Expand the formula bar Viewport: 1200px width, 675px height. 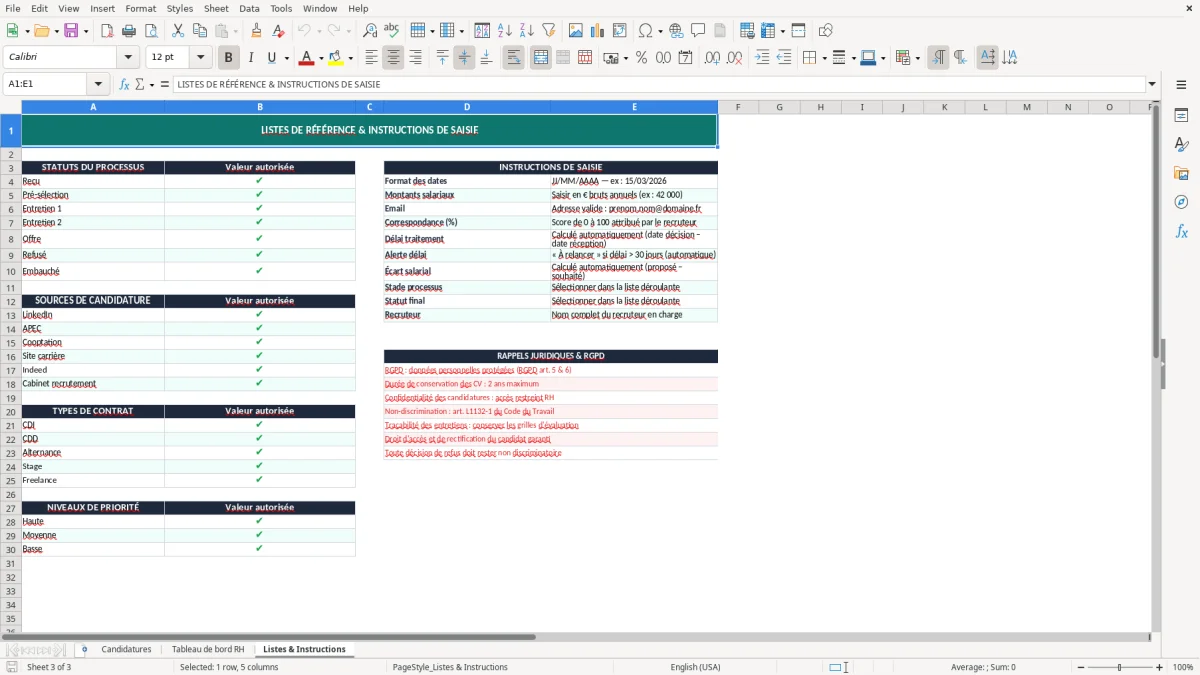coord(1153,84)
